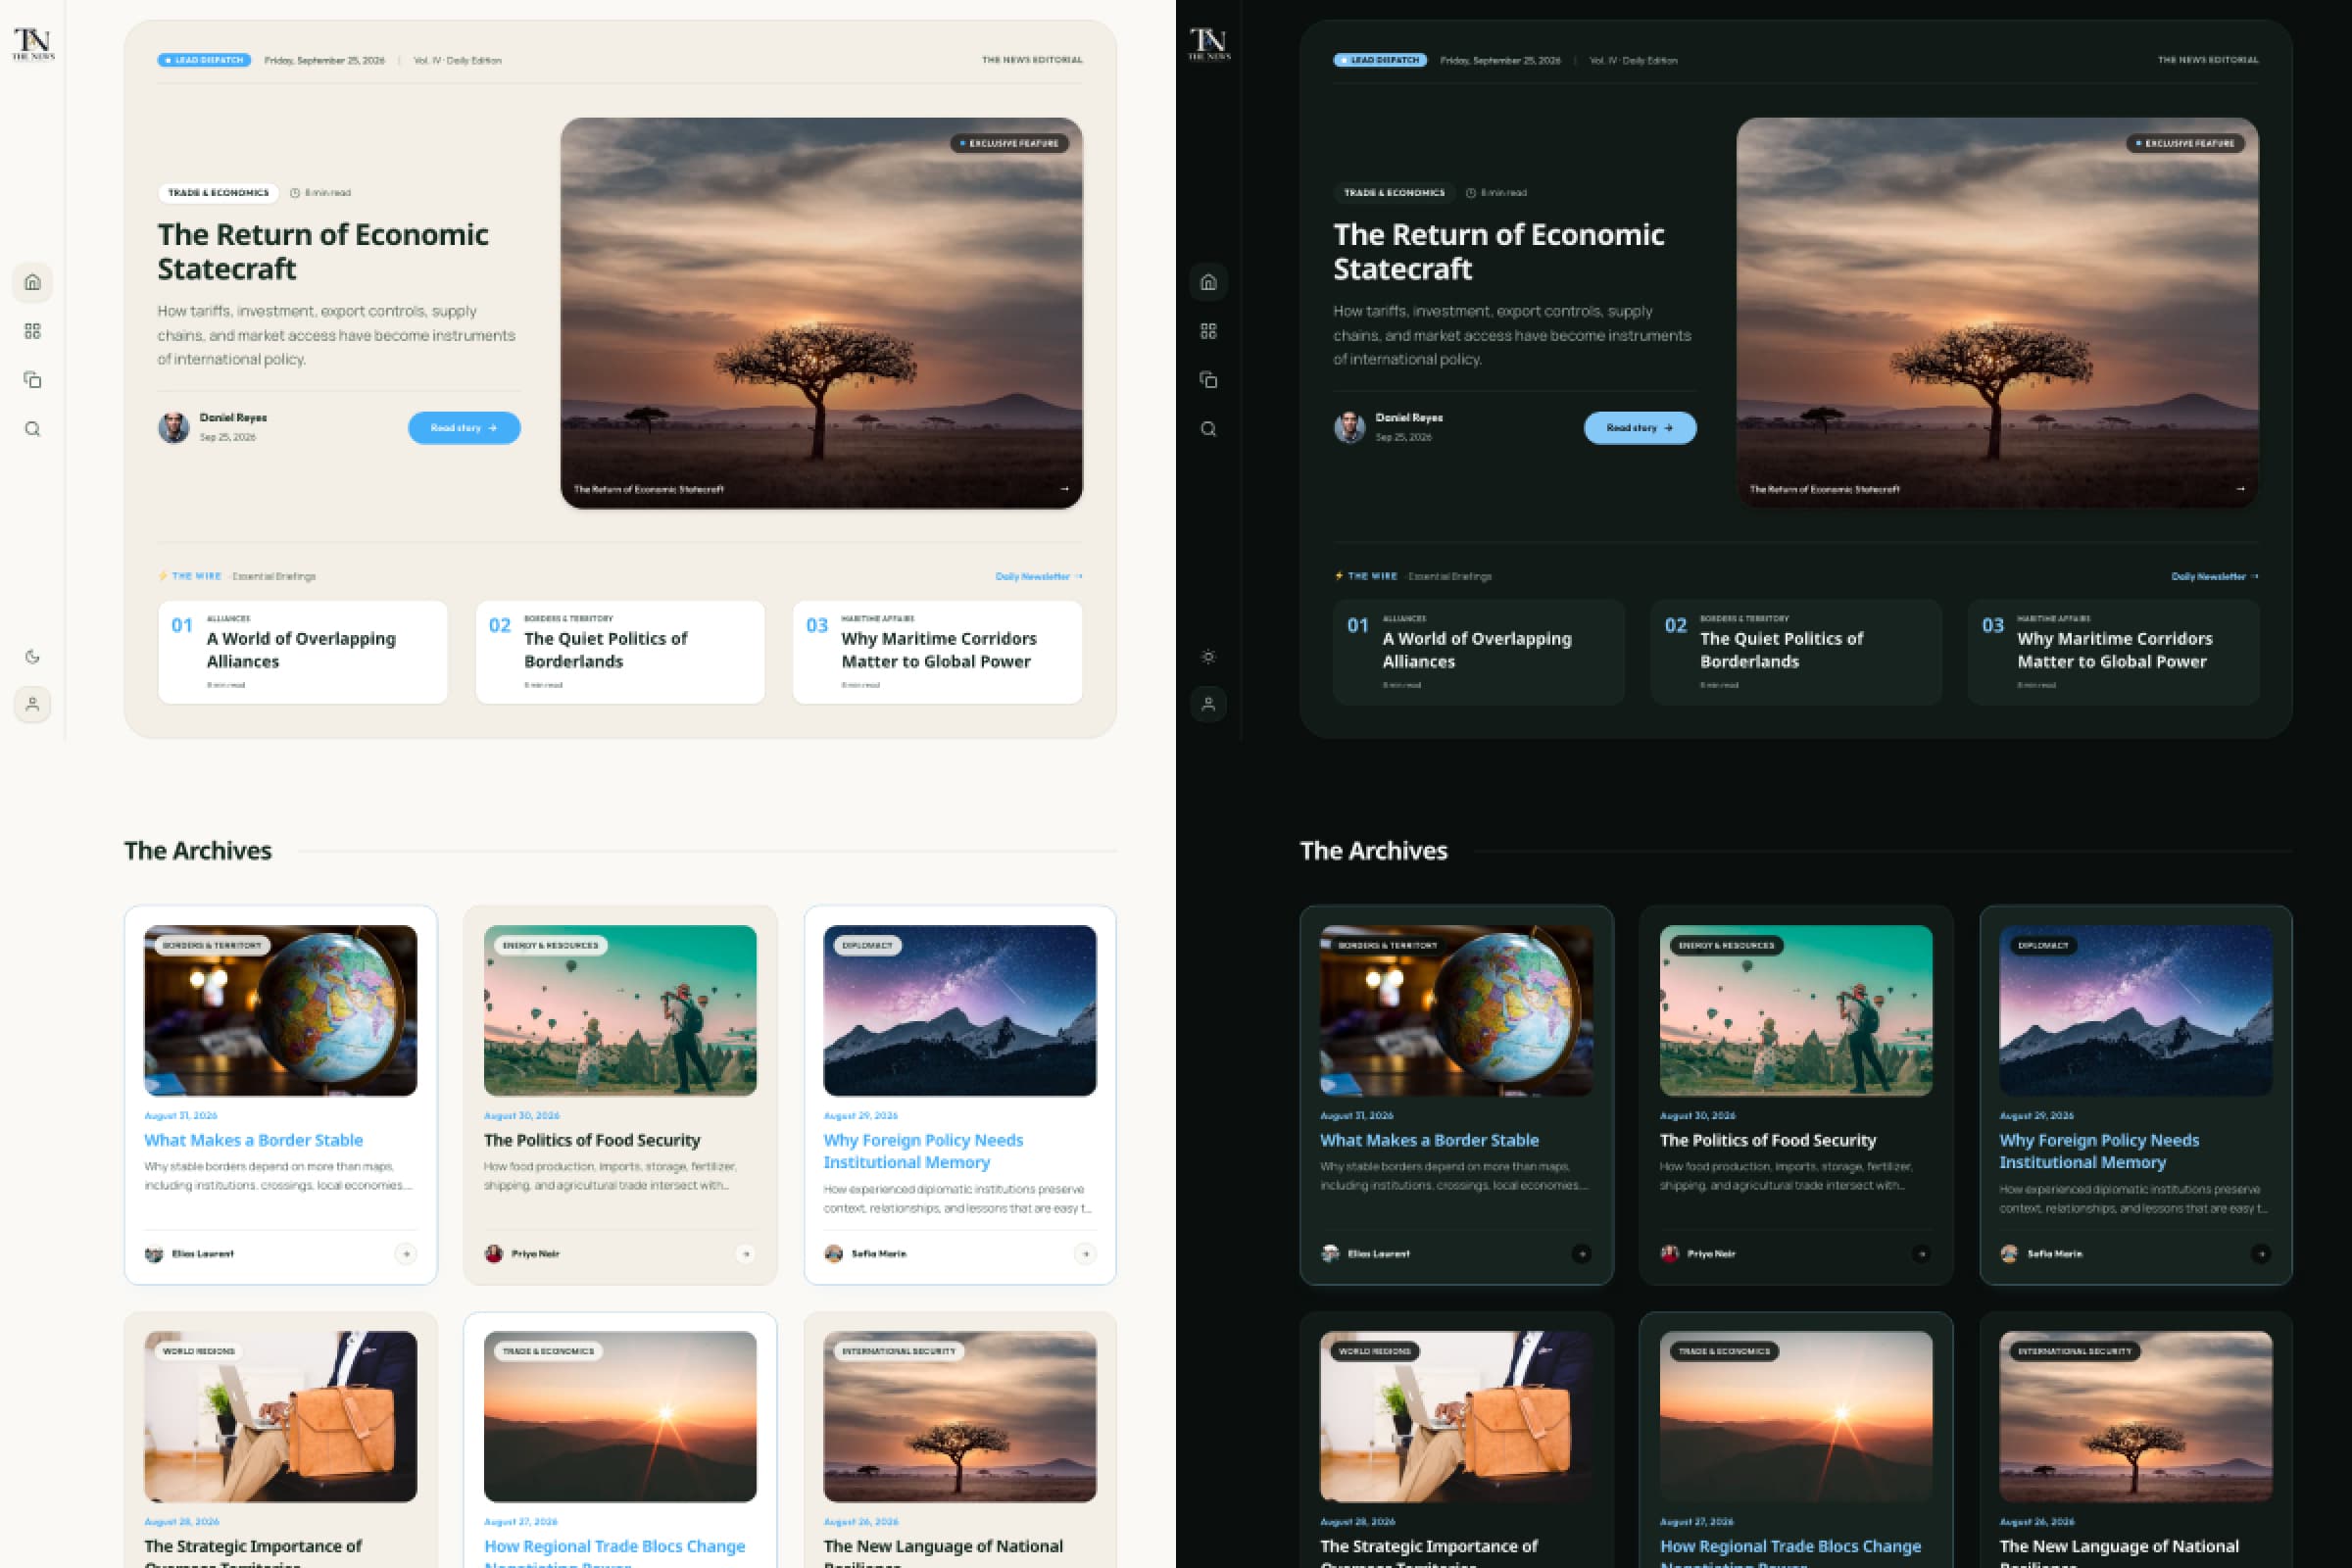Screen dimensions: 2352x1568
Task: Open Home icon in light theme sidebar
Action: point(32,282)
